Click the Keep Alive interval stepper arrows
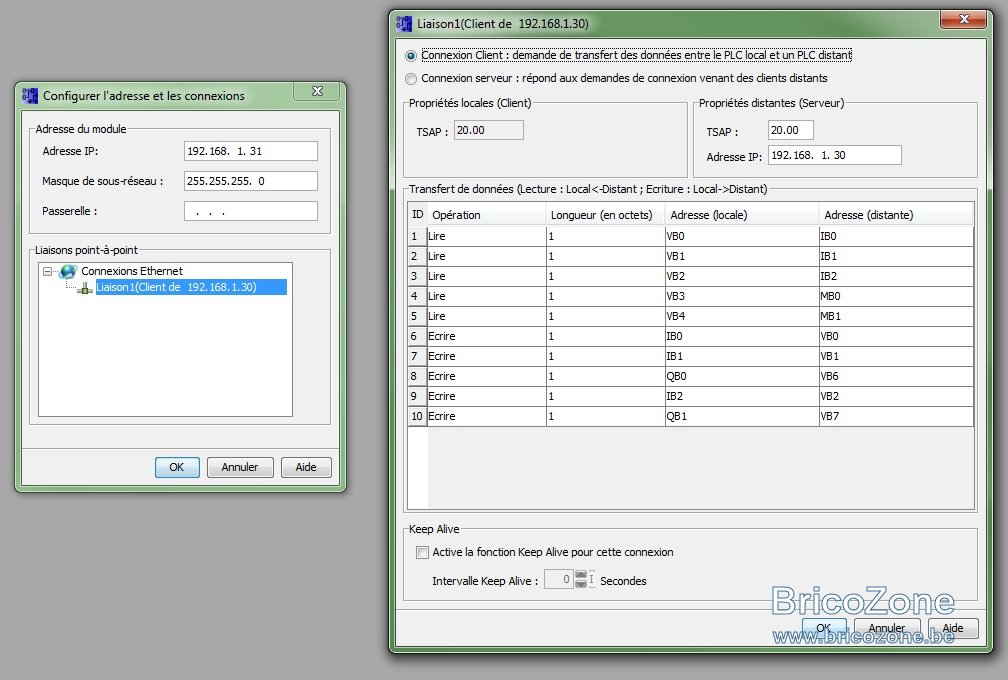 (581, 579)
